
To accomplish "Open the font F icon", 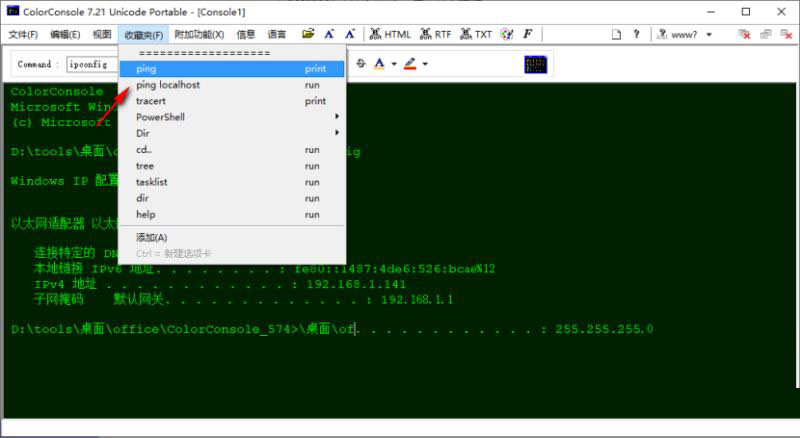I will (528, 34).
